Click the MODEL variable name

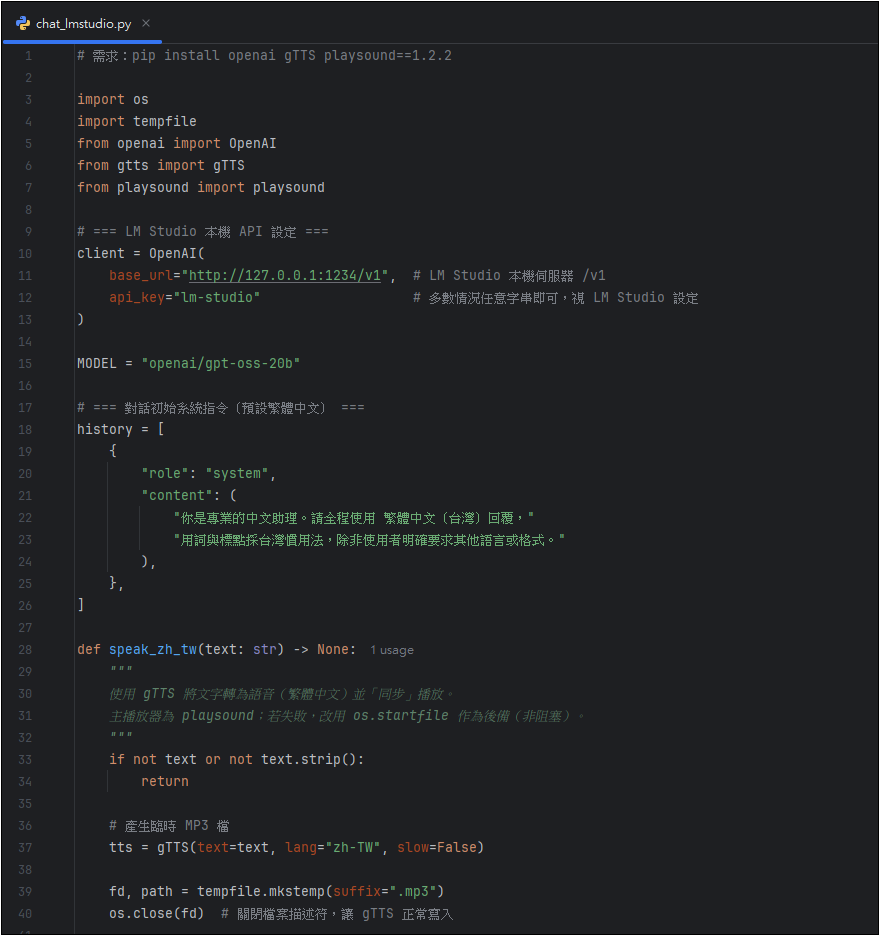97,363
